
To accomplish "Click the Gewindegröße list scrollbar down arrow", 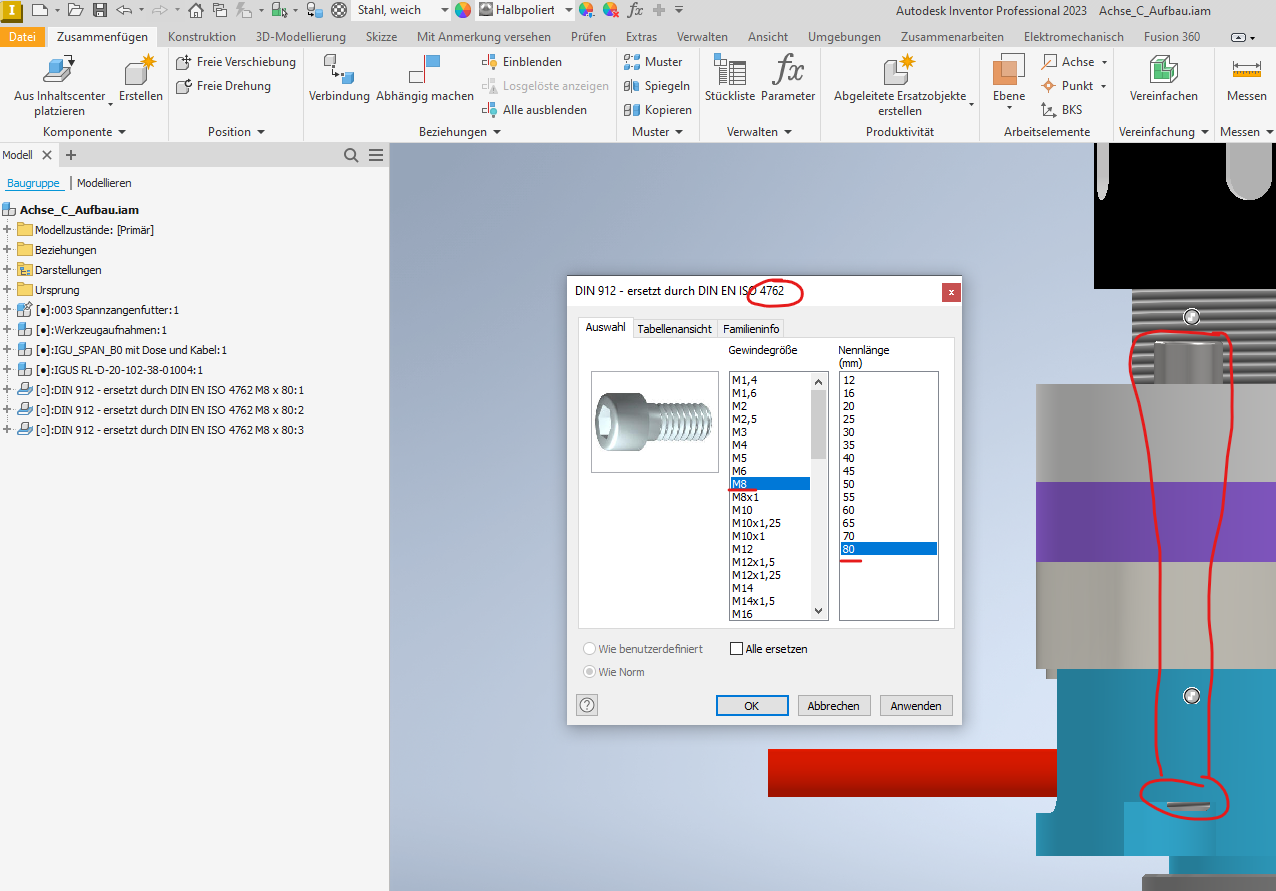I will [819, 611].
